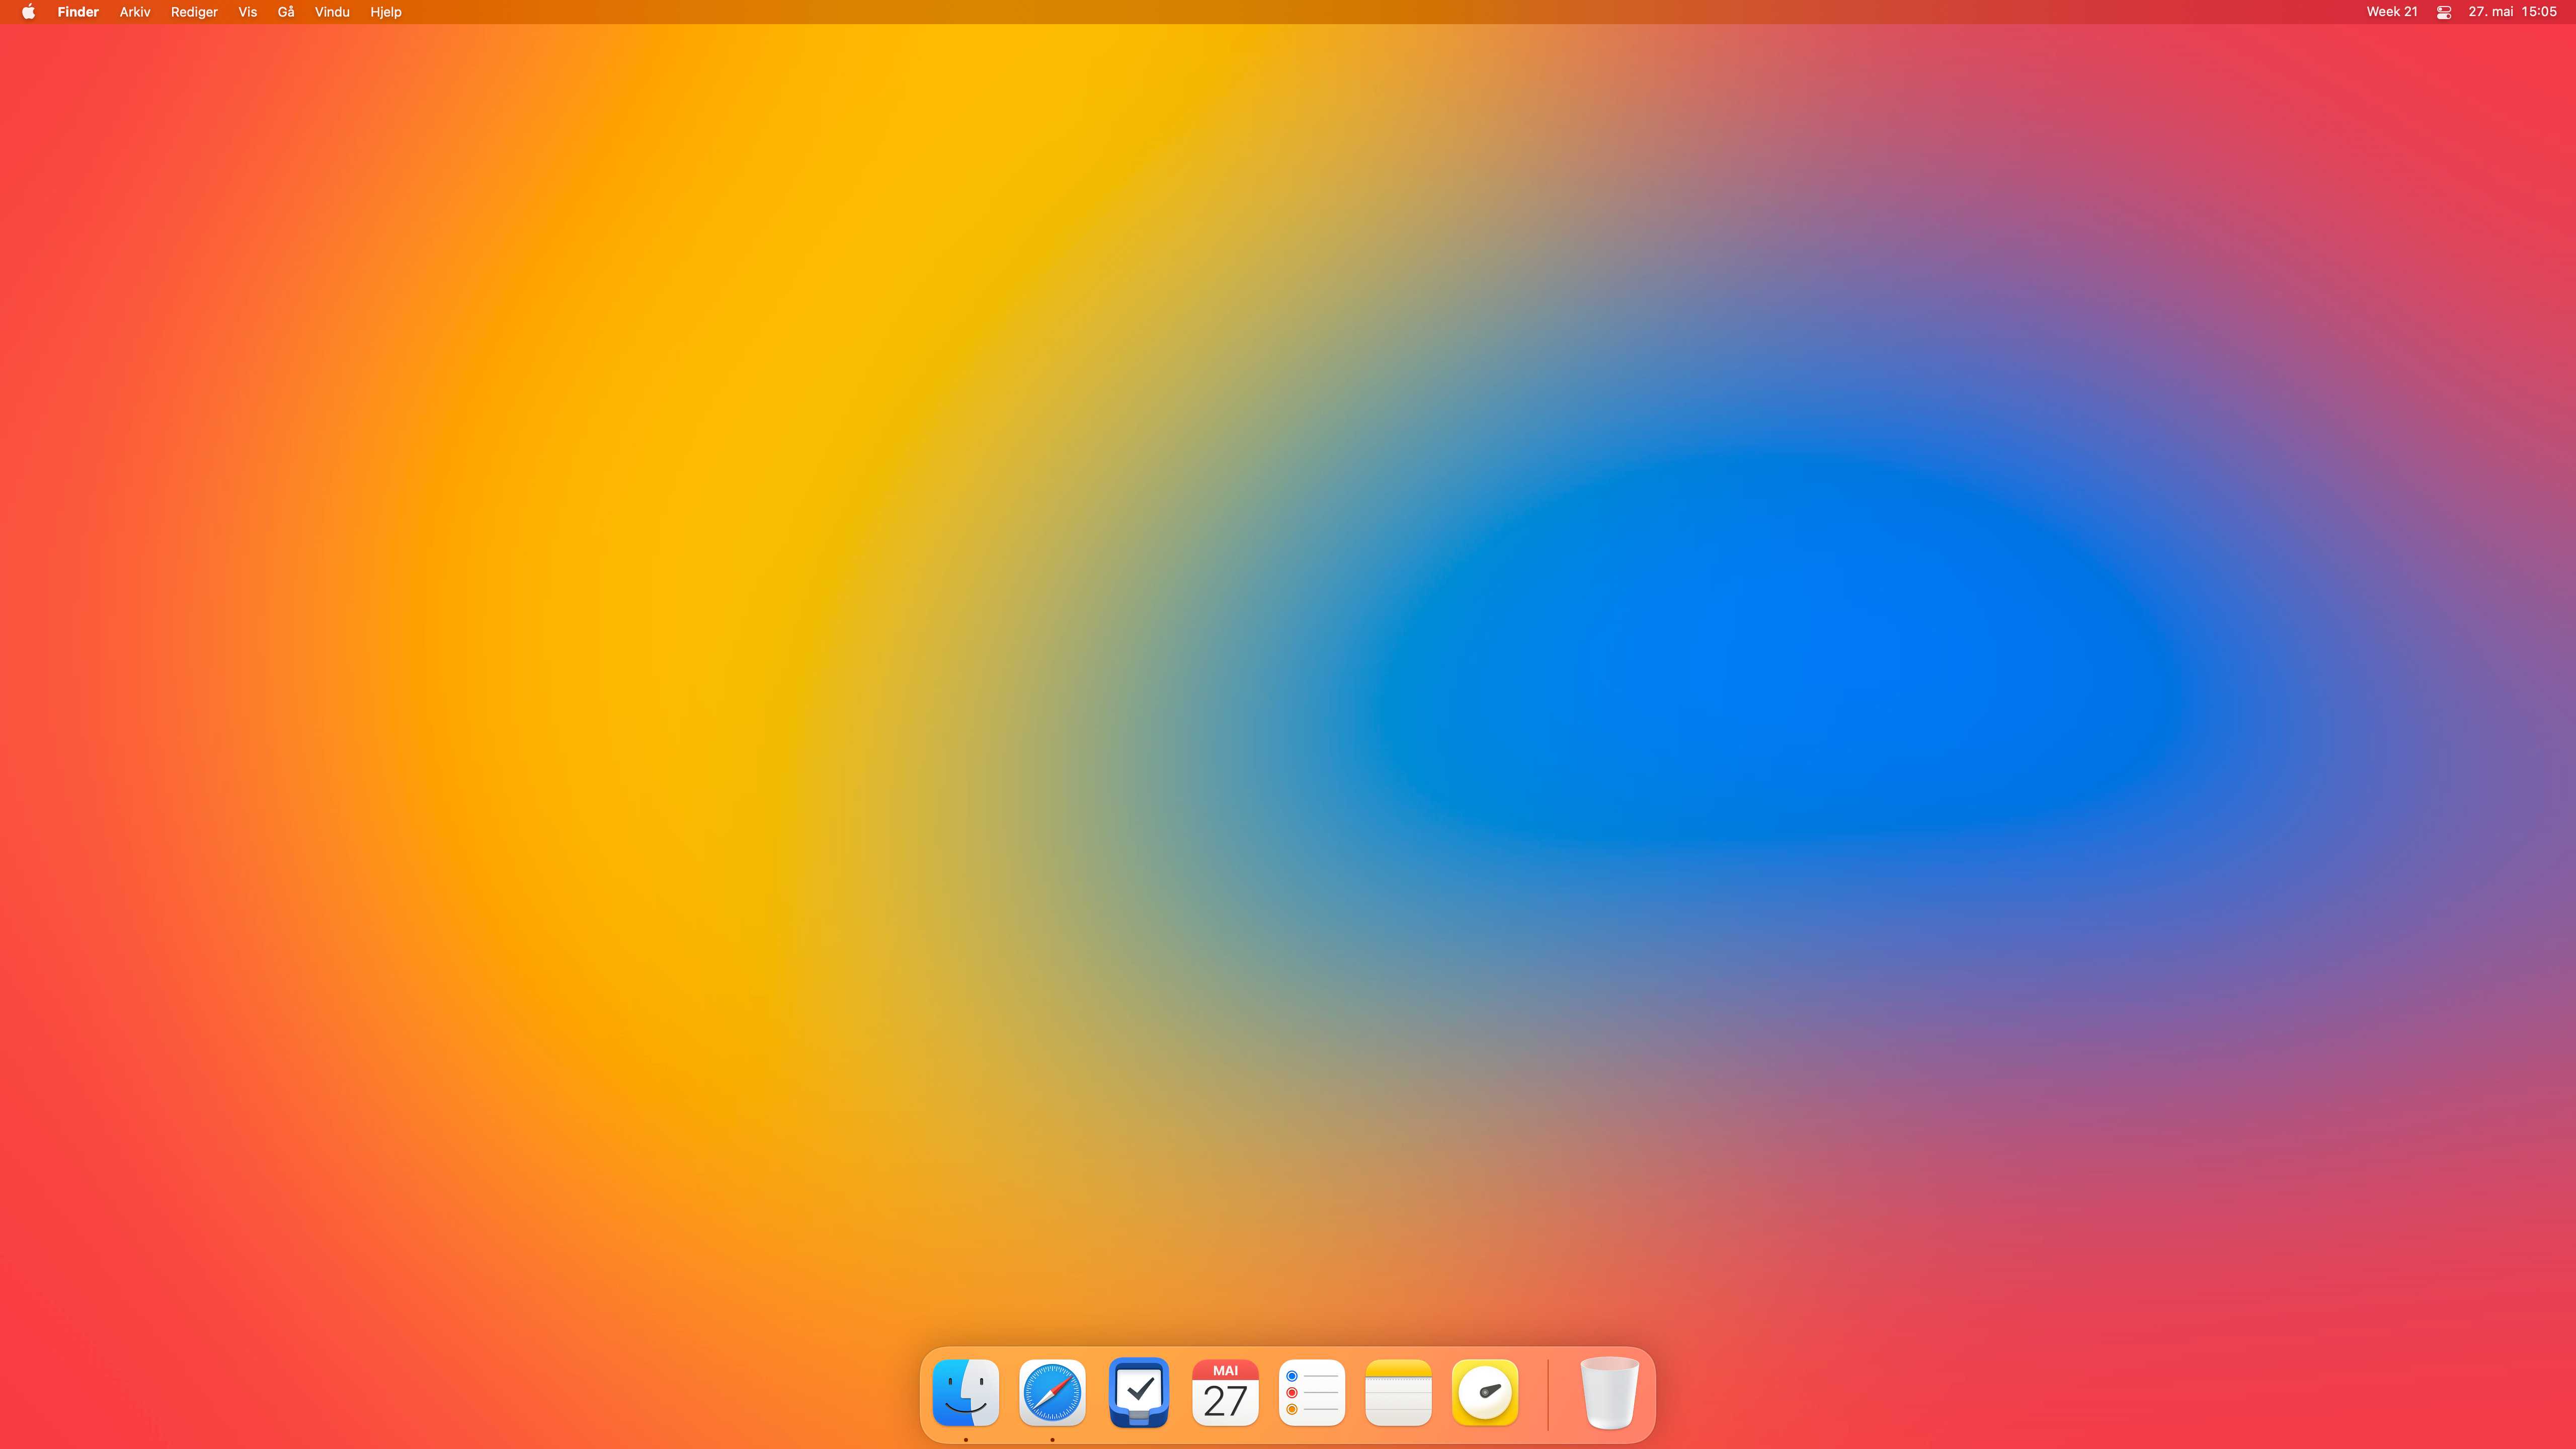Open the Hjelp menu

tap(386, 12)
